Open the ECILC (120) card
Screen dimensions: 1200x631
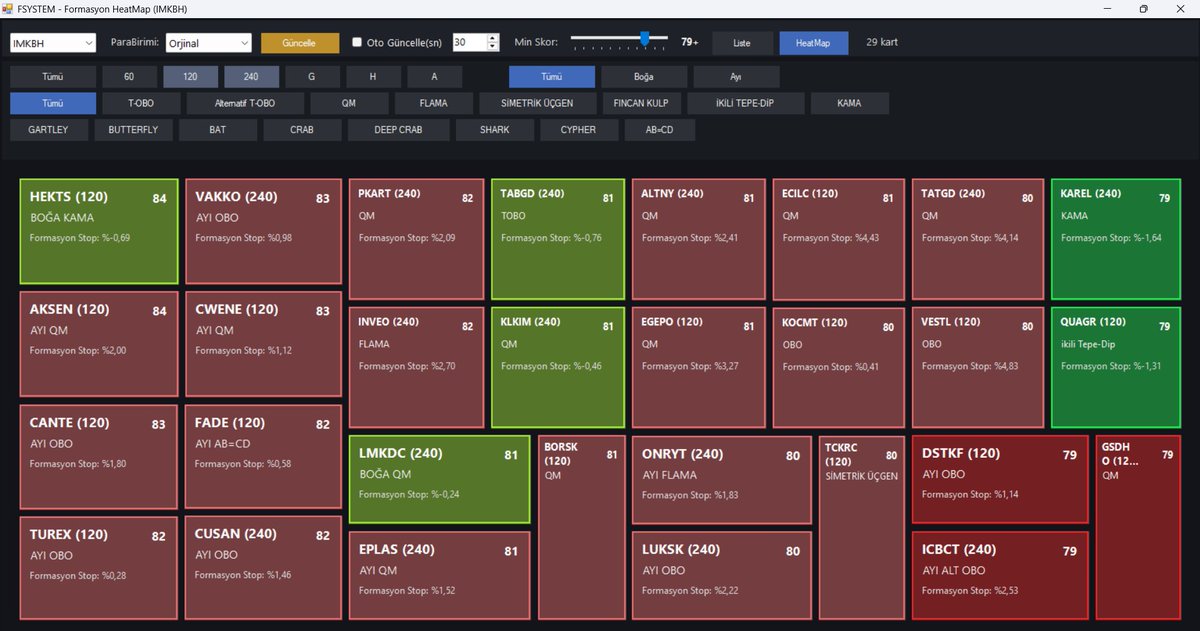coord(839,240)
